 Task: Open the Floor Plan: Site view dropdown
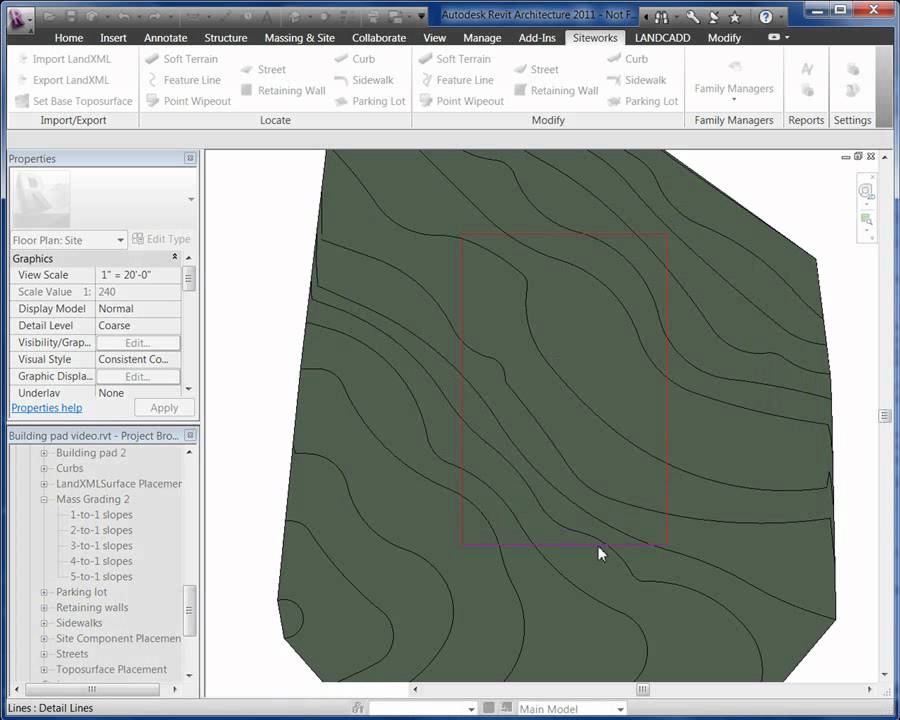point(120,240)
